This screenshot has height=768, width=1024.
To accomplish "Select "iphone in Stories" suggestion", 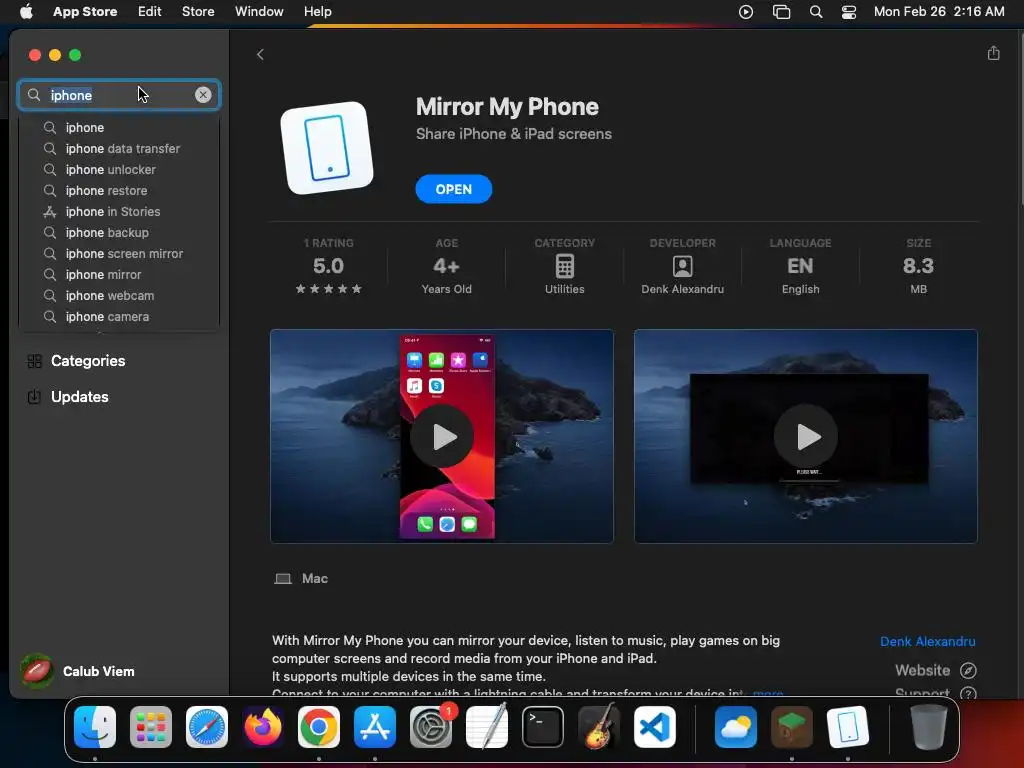I will coord(119,212).
